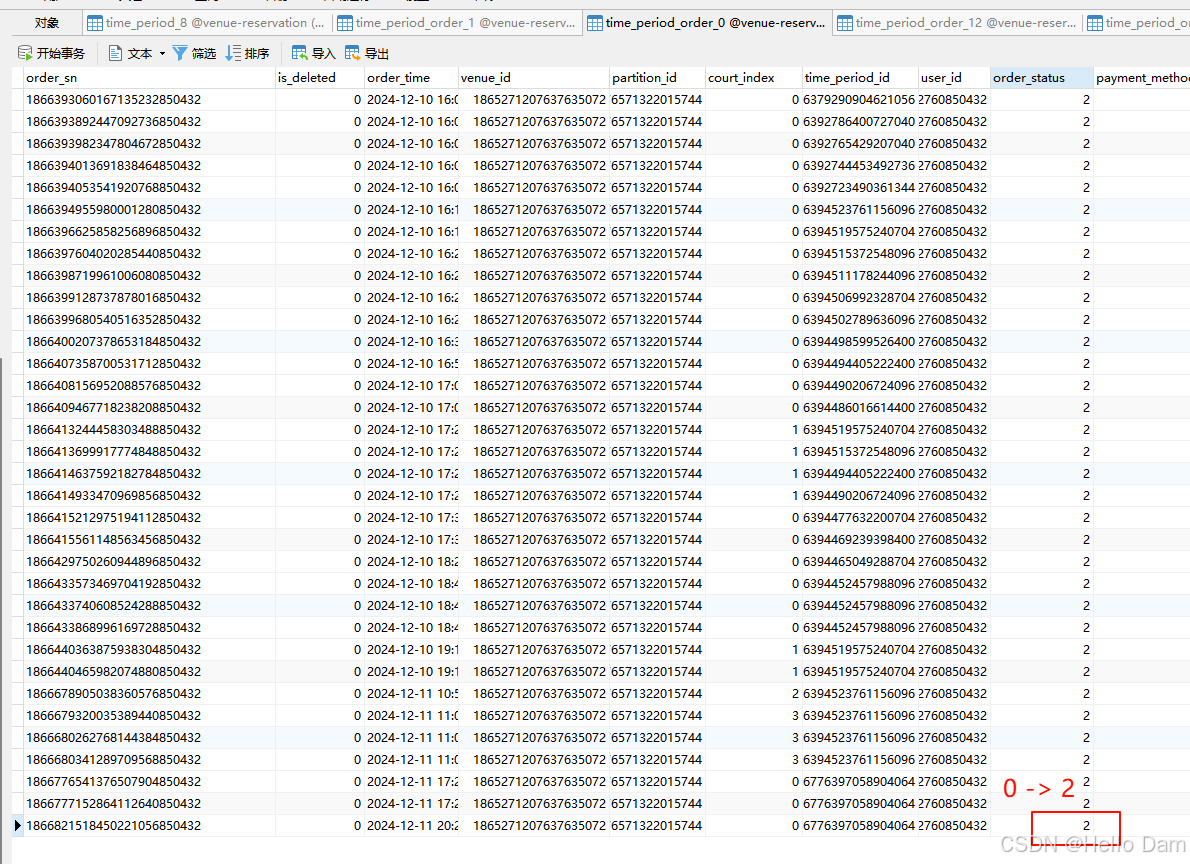Screen dimensions: 1190x864
Task: Click the Export (导出) icon
Action: click(352, 53)
